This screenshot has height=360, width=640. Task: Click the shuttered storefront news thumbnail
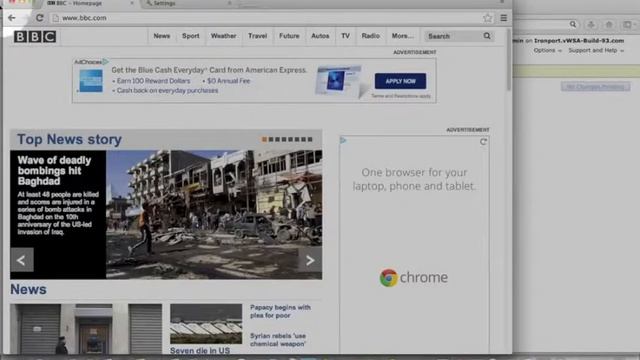[86, 329]
